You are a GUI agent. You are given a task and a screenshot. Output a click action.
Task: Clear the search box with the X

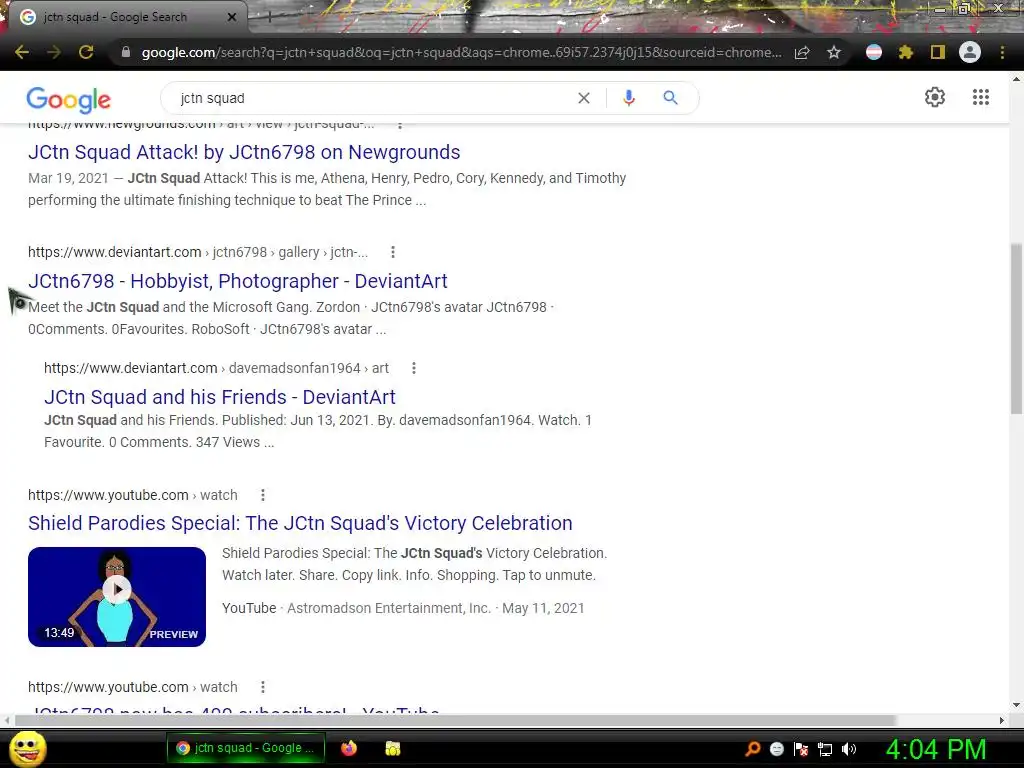[x=584, y=98]
